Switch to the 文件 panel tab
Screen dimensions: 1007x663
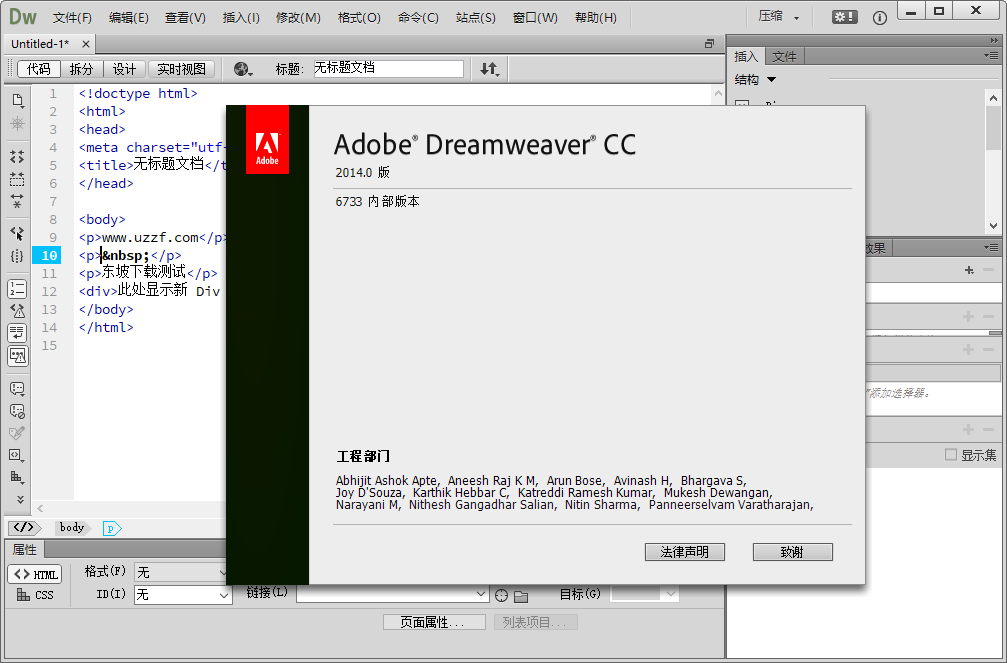(784, 57)
